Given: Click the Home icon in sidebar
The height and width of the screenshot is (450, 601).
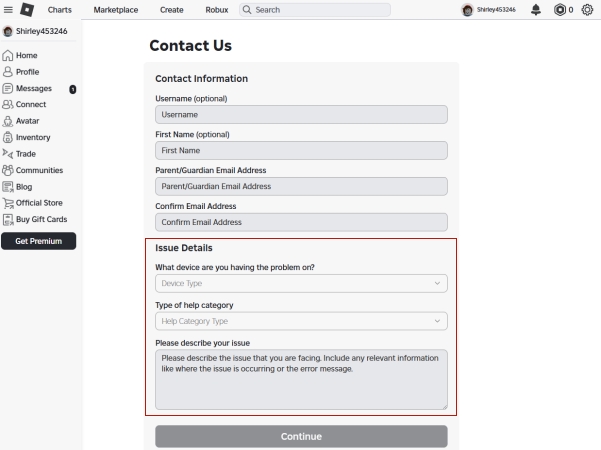Looking at the screenshot, I should click(x=9, y=57).
